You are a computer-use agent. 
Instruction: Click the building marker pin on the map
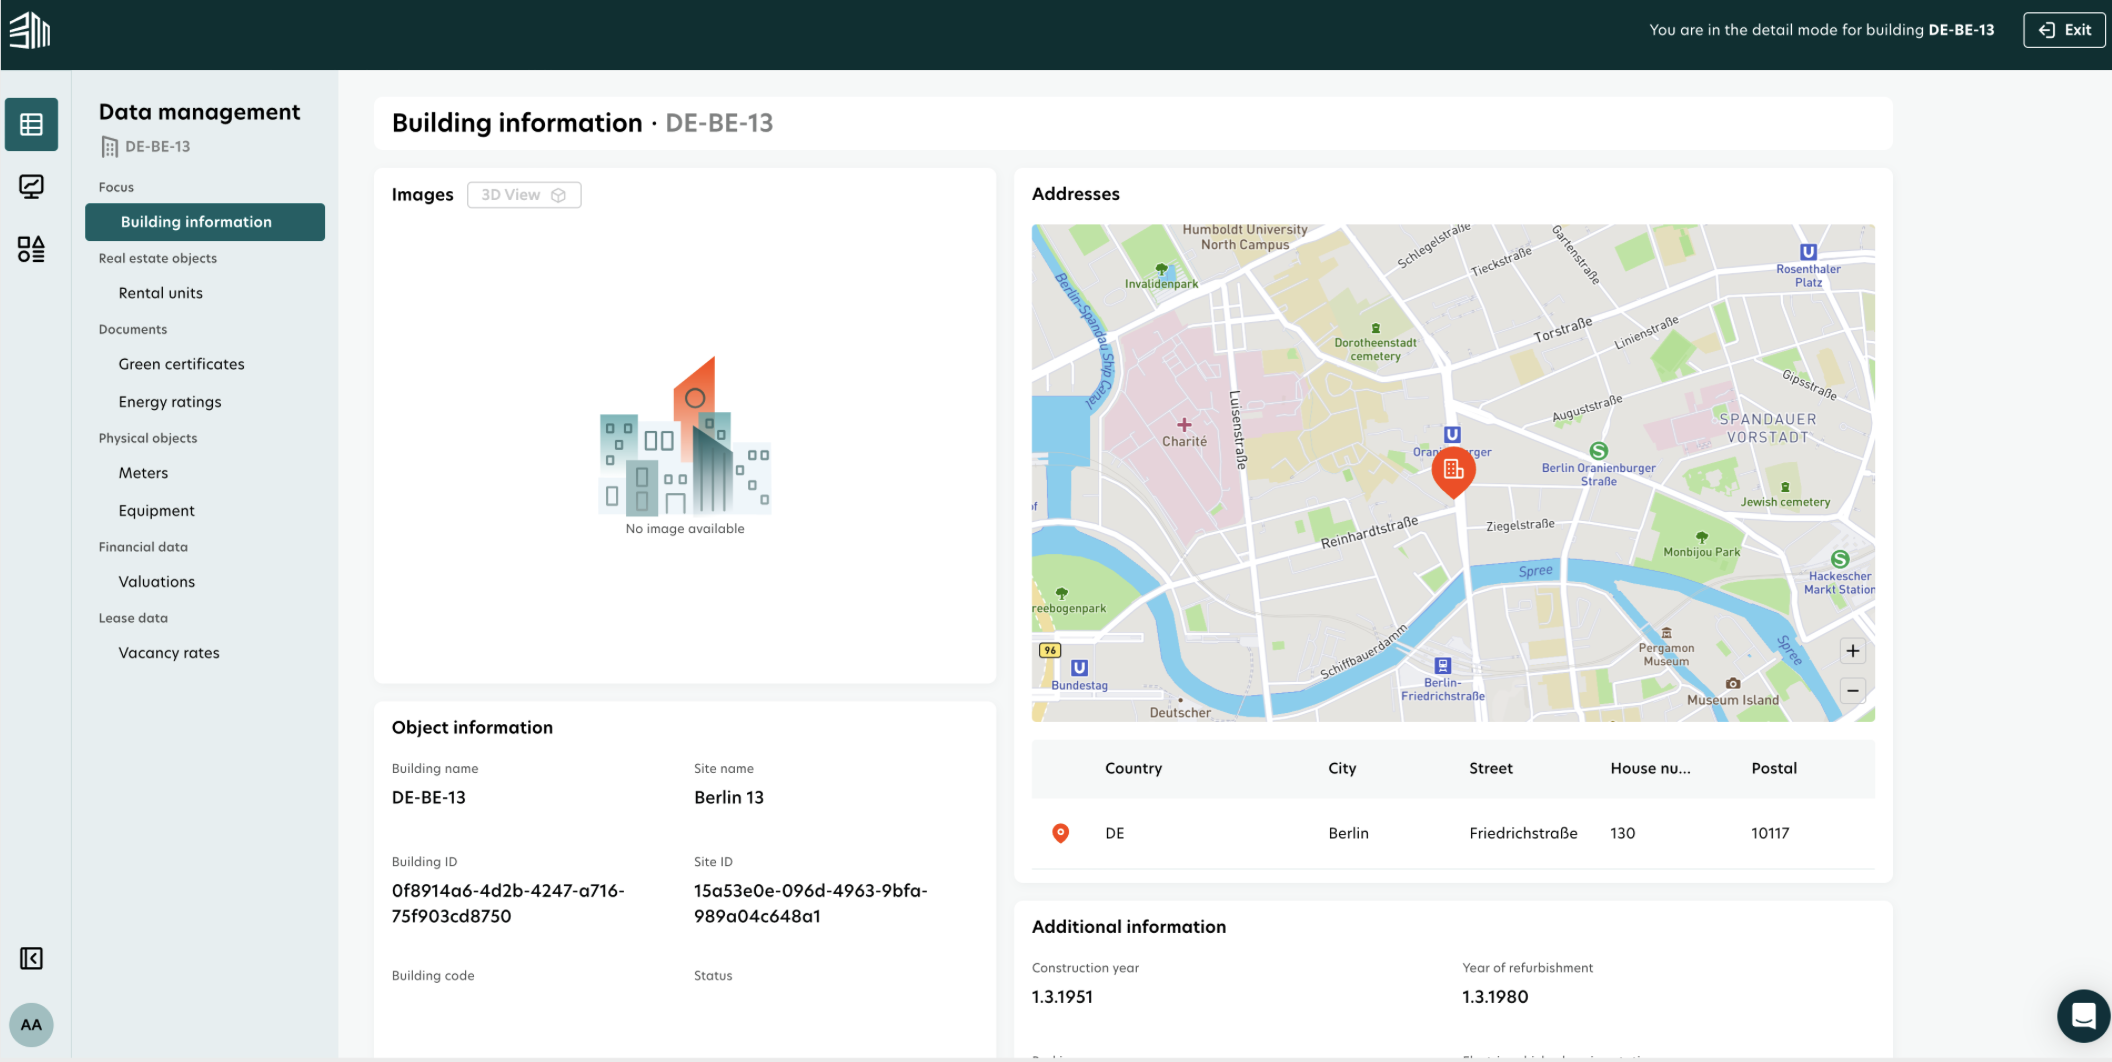coord(1453,470)
